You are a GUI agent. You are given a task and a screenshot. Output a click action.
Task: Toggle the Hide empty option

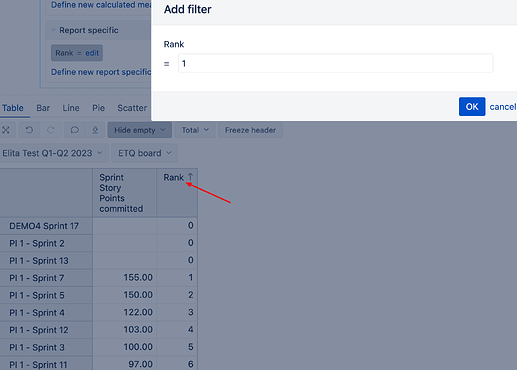[x=139, y=130]
